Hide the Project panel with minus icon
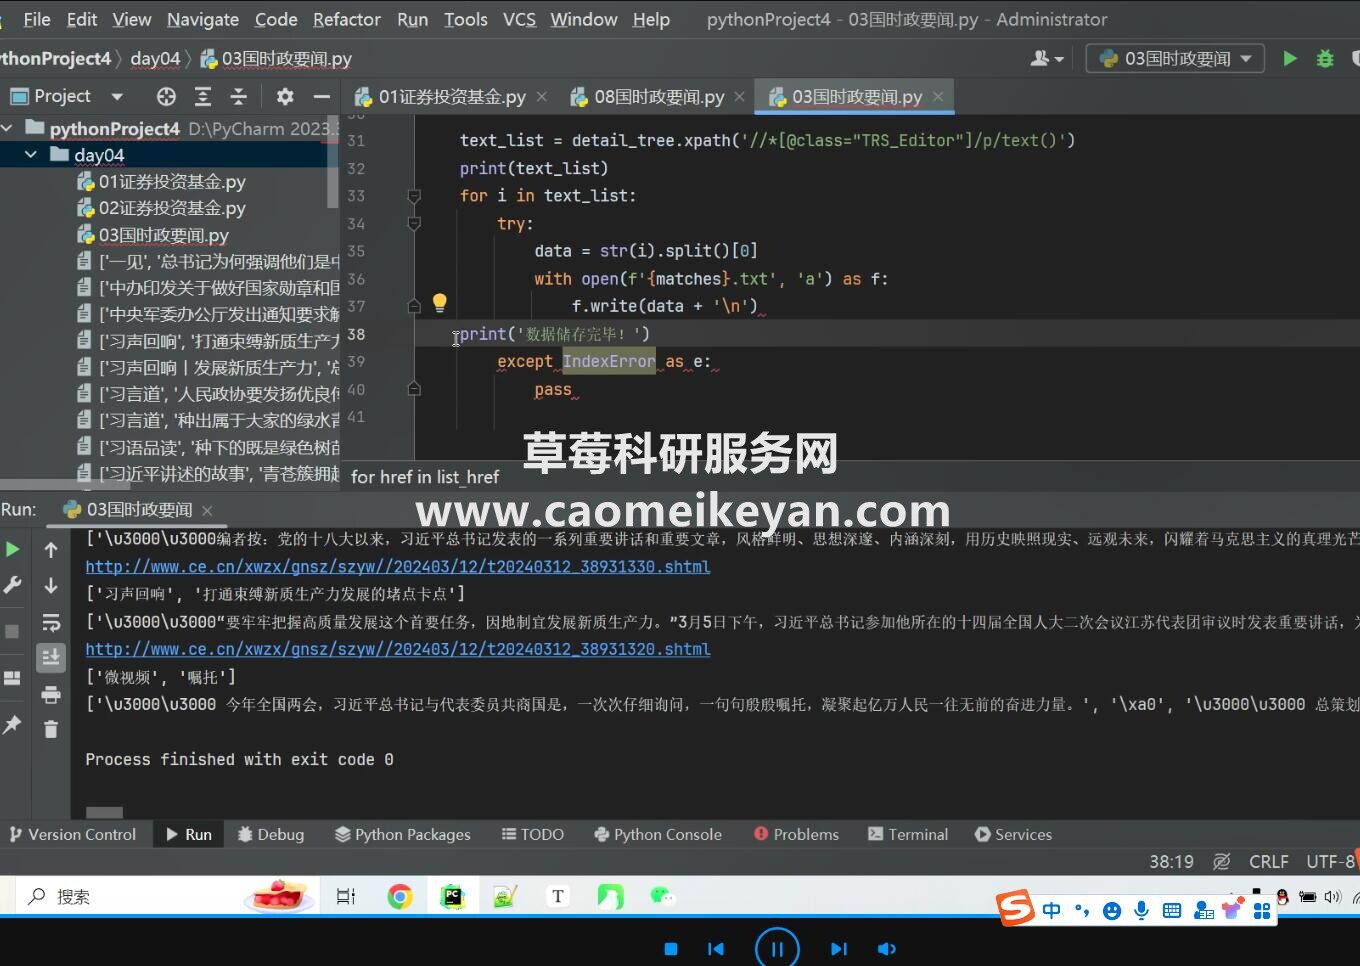This screenshot has width=1360, height=966. 321,96
